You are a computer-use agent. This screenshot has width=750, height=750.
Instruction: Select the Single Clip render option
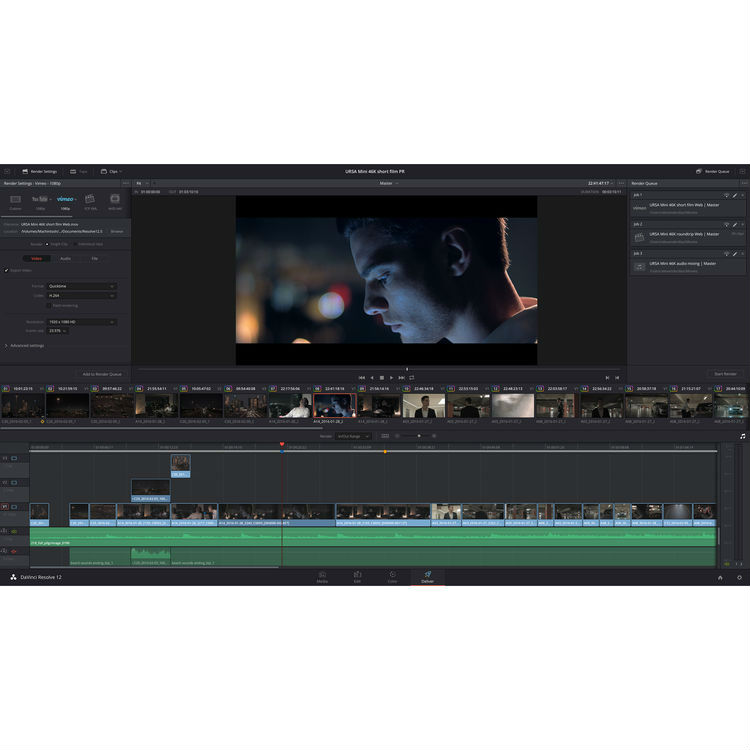(57, 244)
